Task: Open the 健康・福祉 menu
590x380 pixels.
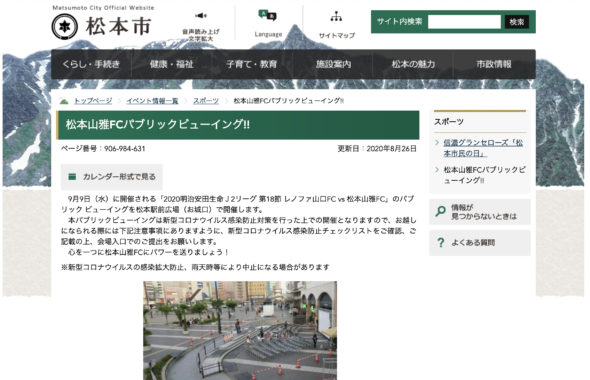Action: (x=172, y=64)
